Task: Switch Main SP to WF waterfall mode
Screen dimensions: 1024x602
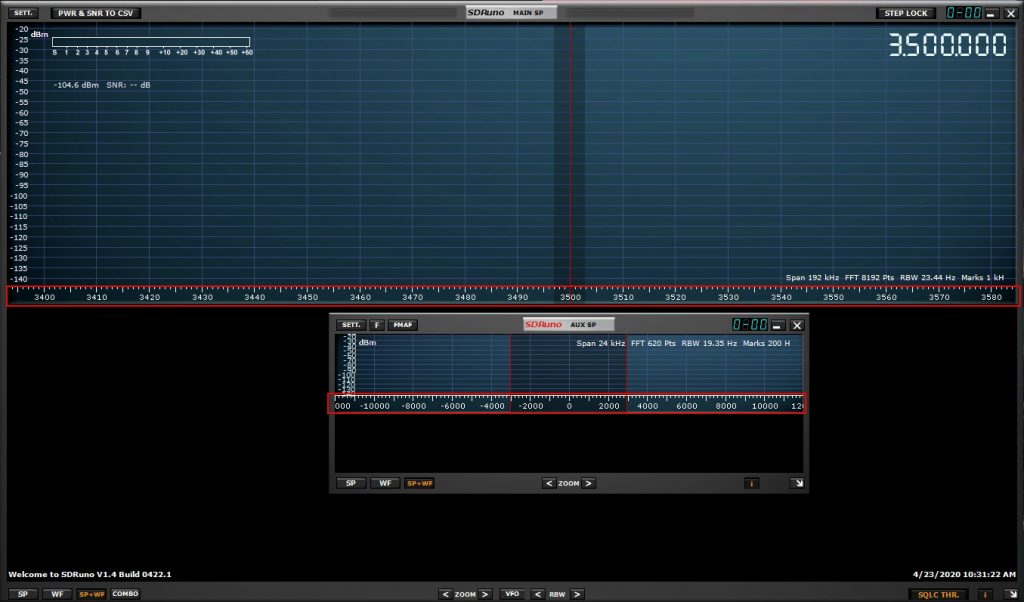Action: click(x=57, y=594)
